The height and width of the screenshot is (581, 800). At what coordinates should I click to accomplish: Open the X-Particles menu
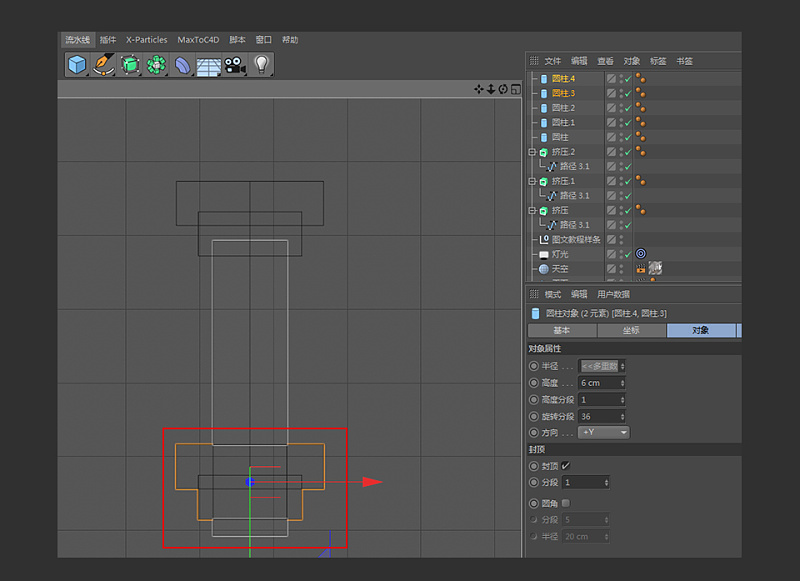click(x=146, y=40)
